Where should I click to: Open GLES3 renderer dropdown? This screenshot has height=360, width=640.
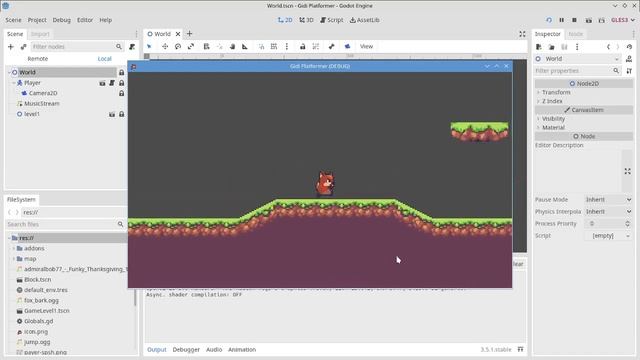click(x=622, y=20)
